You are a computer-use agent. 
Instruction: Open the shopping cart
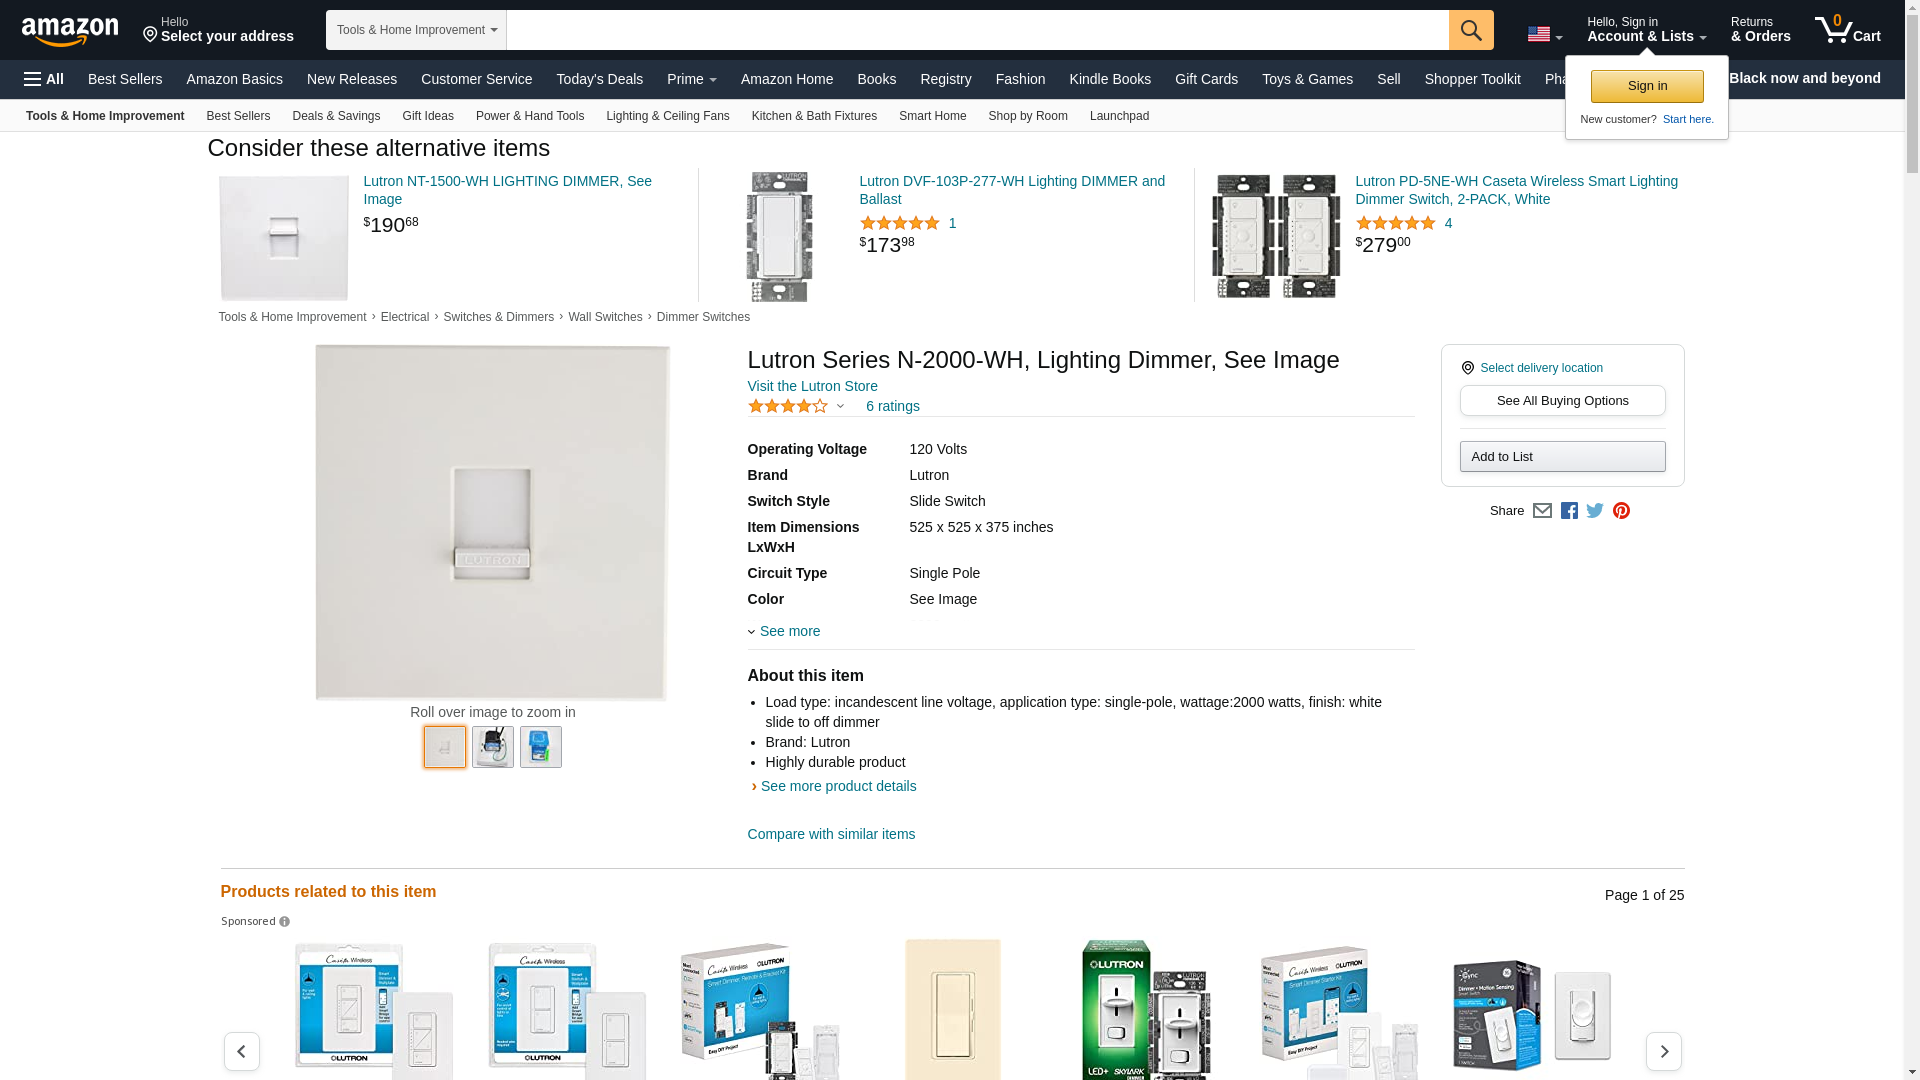1847,30
